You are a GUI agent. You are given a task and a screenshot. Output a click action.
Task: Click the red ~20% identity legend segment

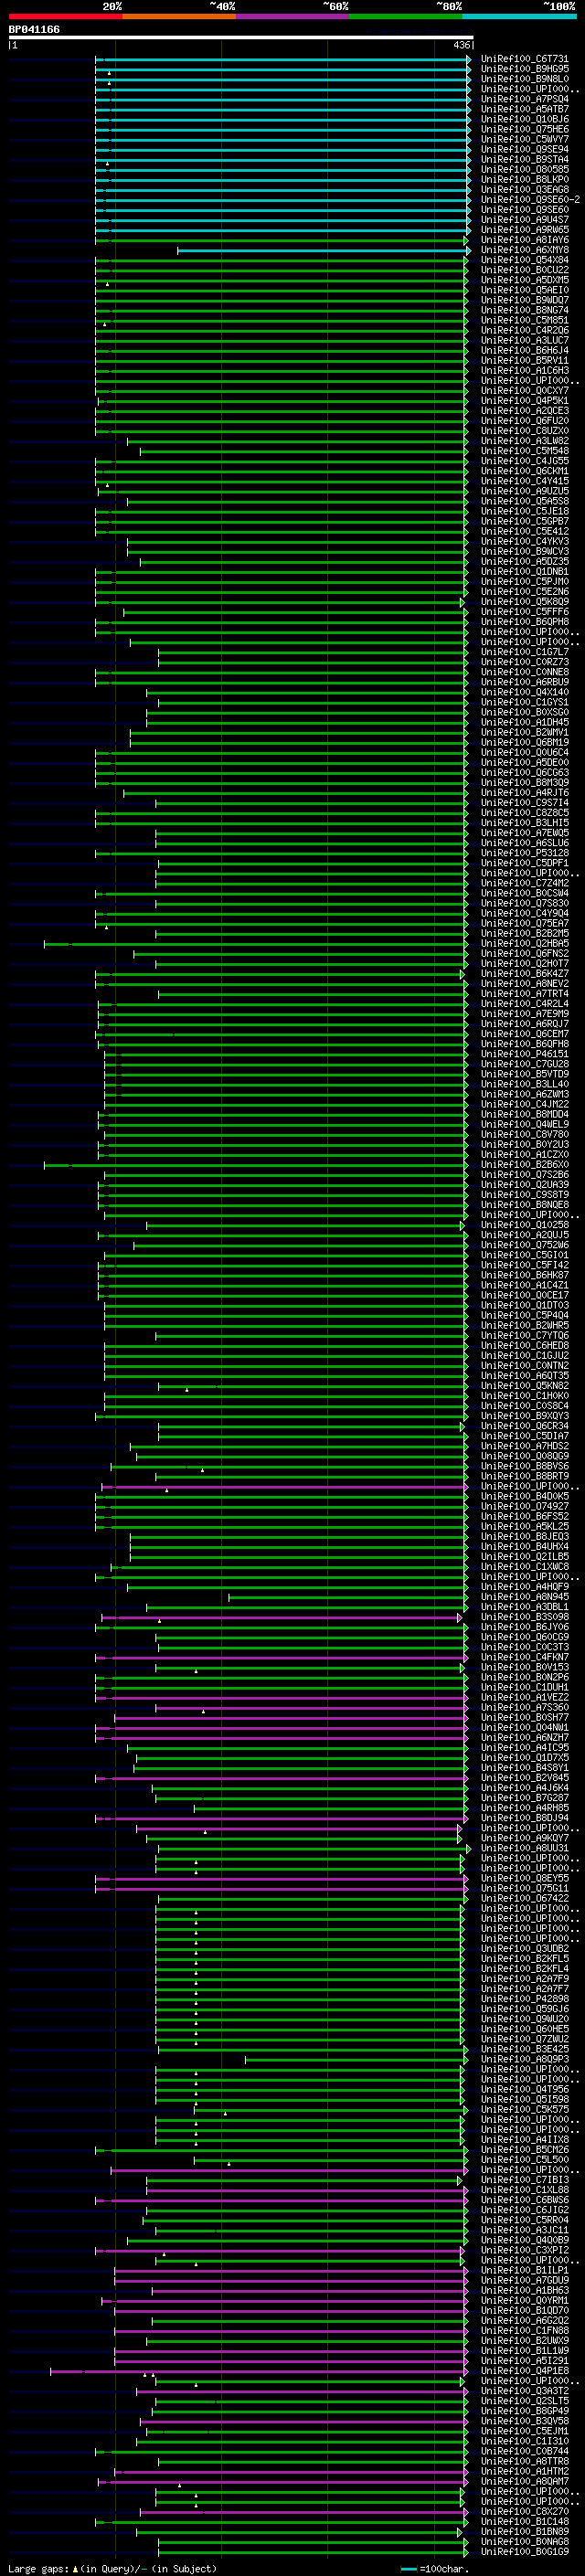pos(65,16)
